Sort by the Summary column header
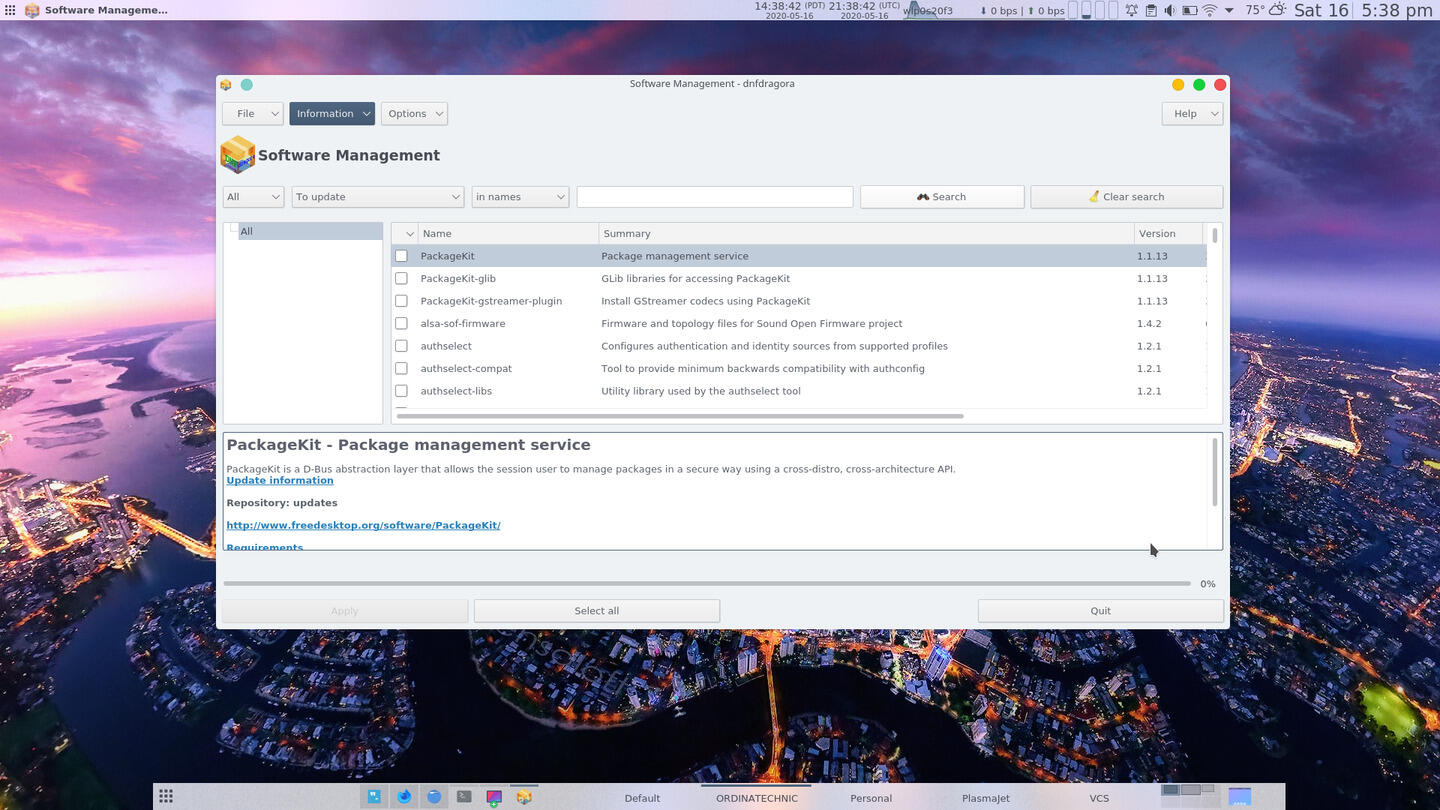The image size is (1440, 810). pos(866,234)
